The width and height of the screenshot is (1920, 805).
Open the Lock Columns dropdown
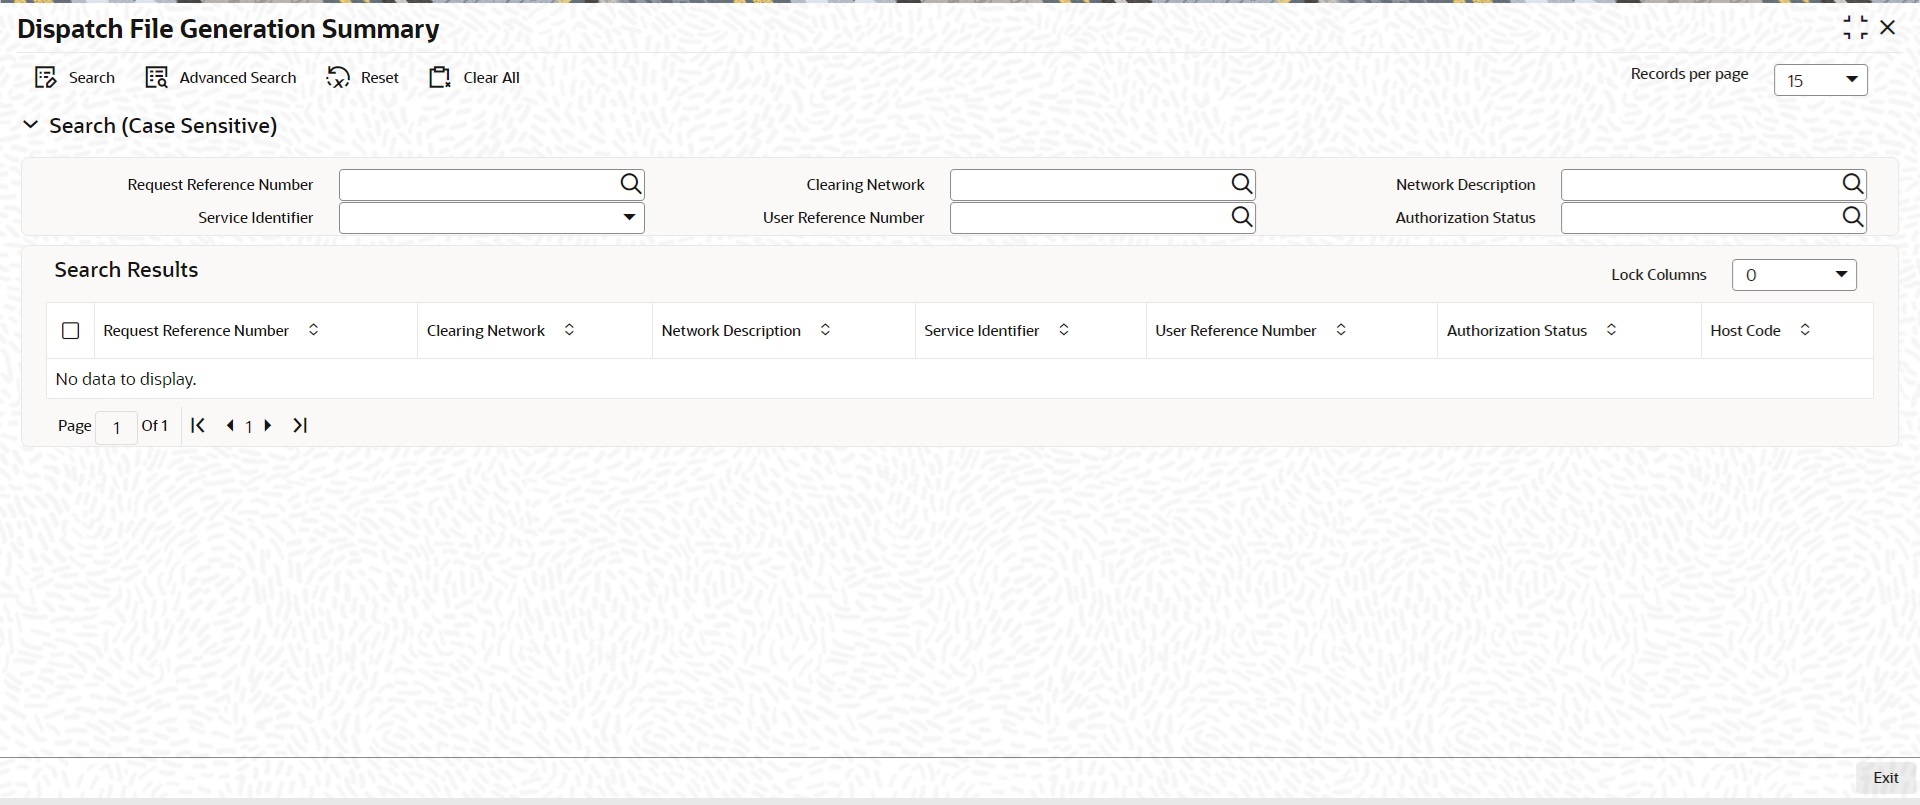pos(1794,275)
